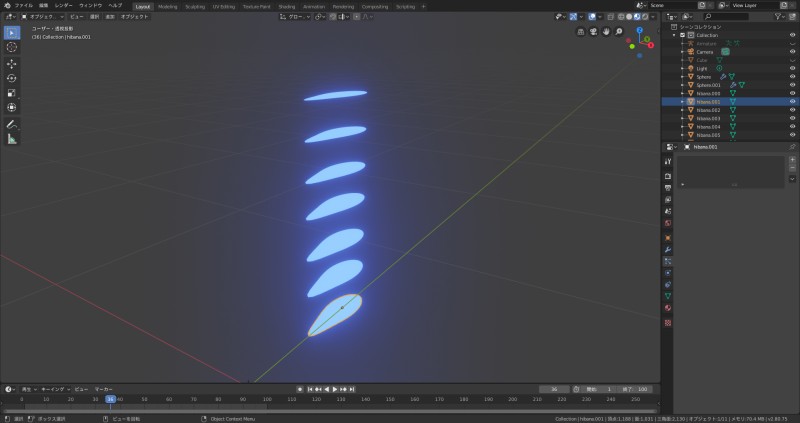Open the Texture properties checker tab
This screenshot has height=423, width=800.
pyautogui.click(x=668, y=322)
